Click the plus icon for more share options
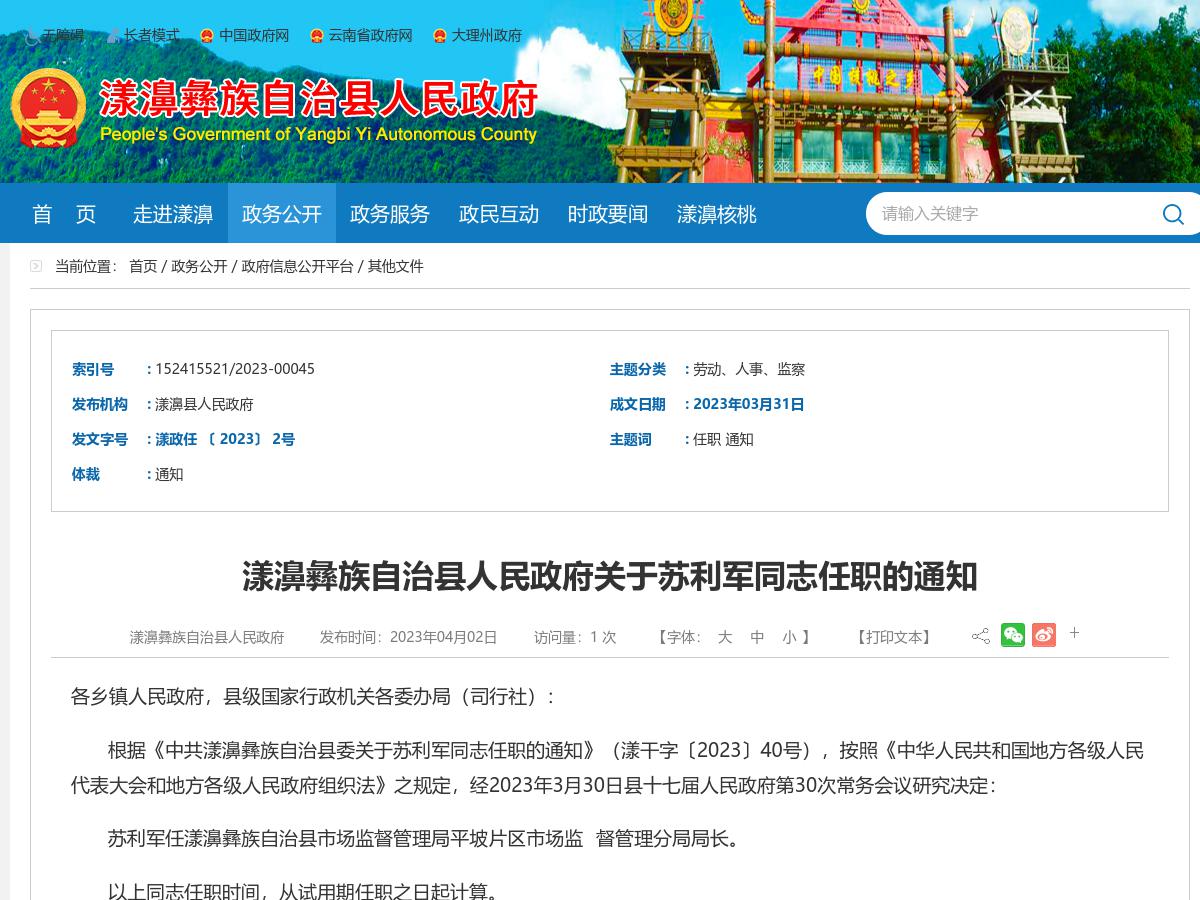This screenshot has width=1200, height=900. coord(1074,632)
